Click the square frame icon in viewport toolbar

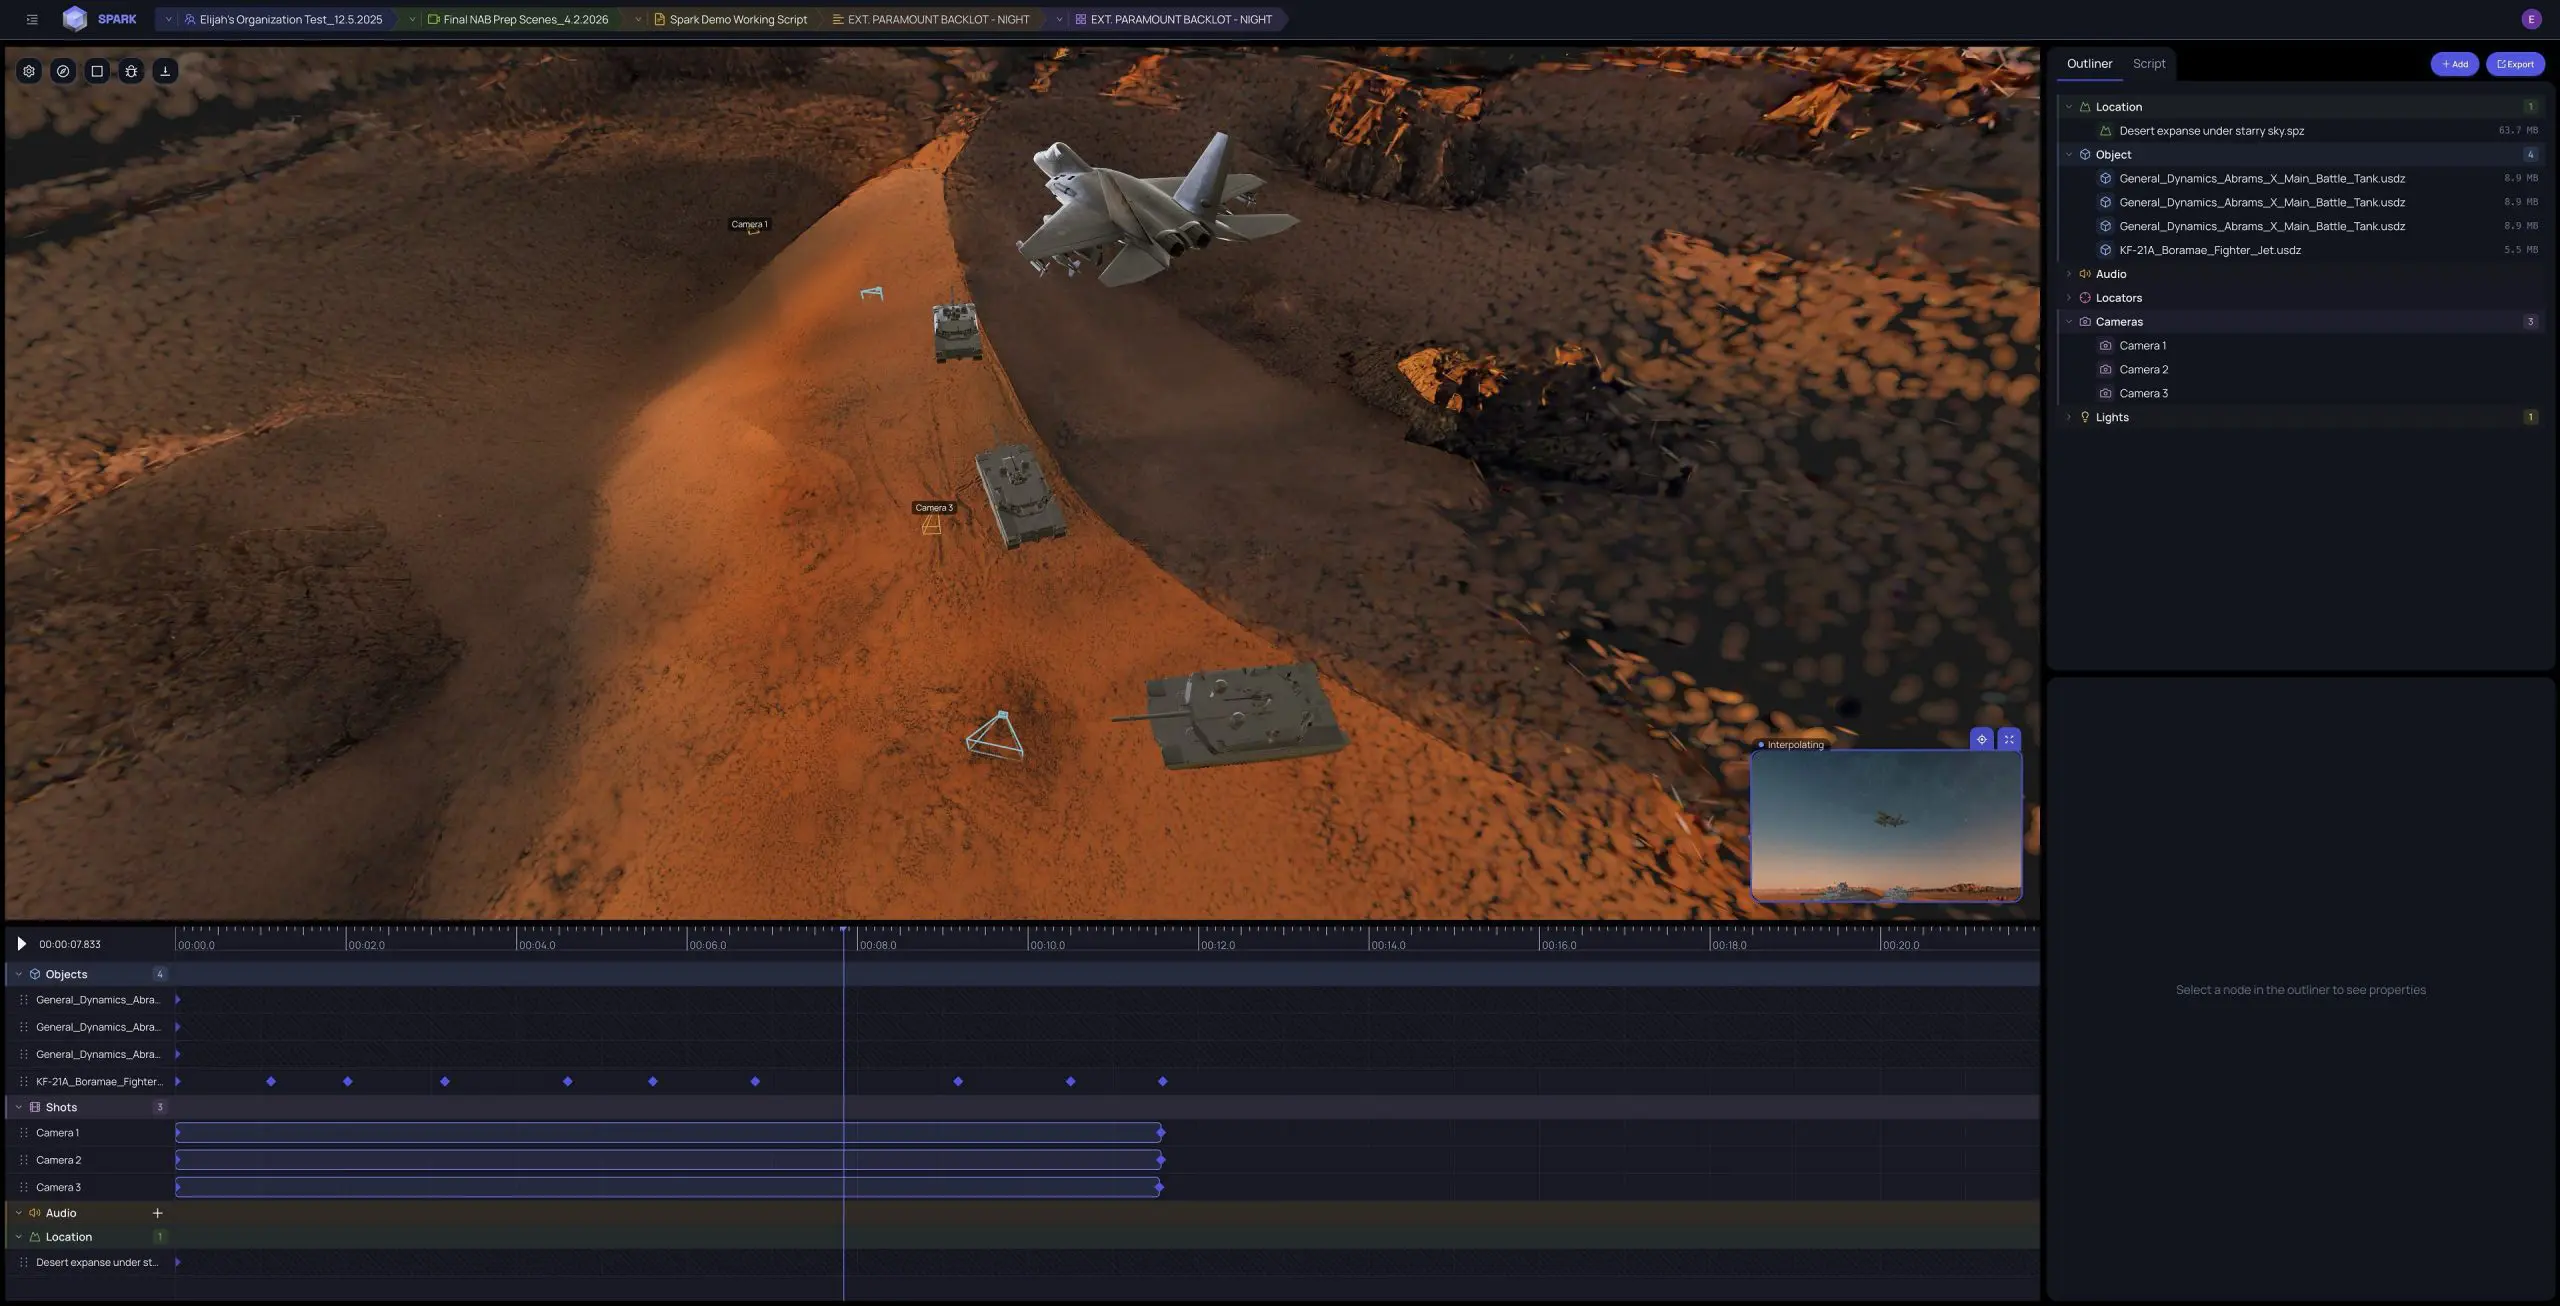(x=97, y=71)
